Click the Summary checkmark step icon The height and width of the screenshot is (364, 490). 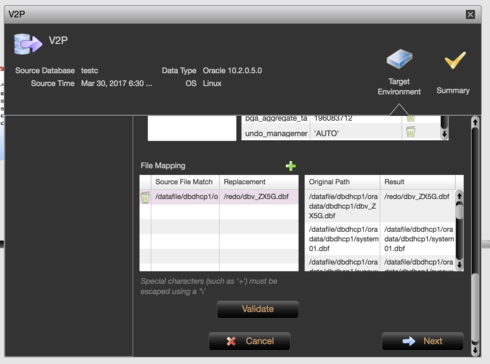point(455,60)
